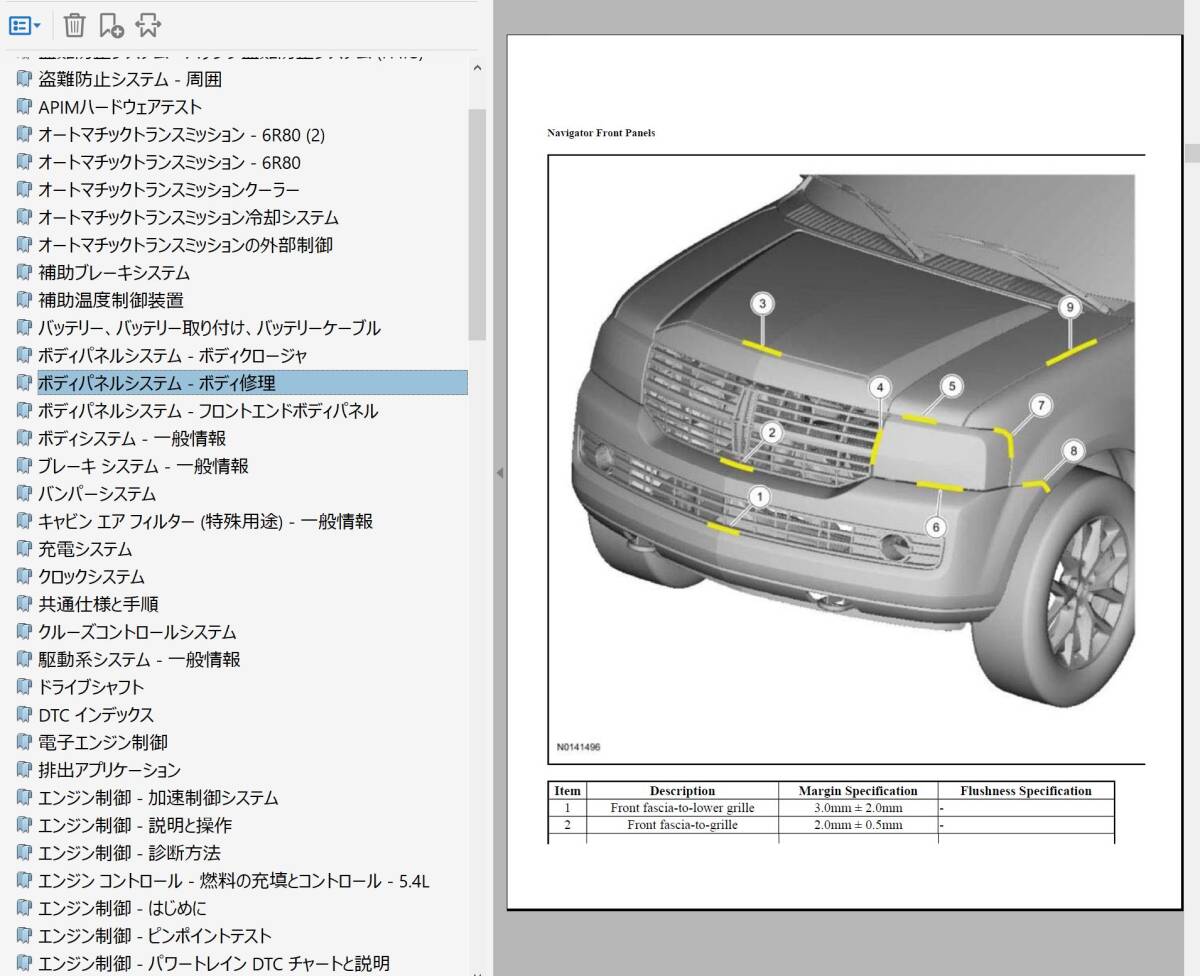Click the bookmarks panel scroll up arrow
The image size is (1200, 976).
(477, 69)
